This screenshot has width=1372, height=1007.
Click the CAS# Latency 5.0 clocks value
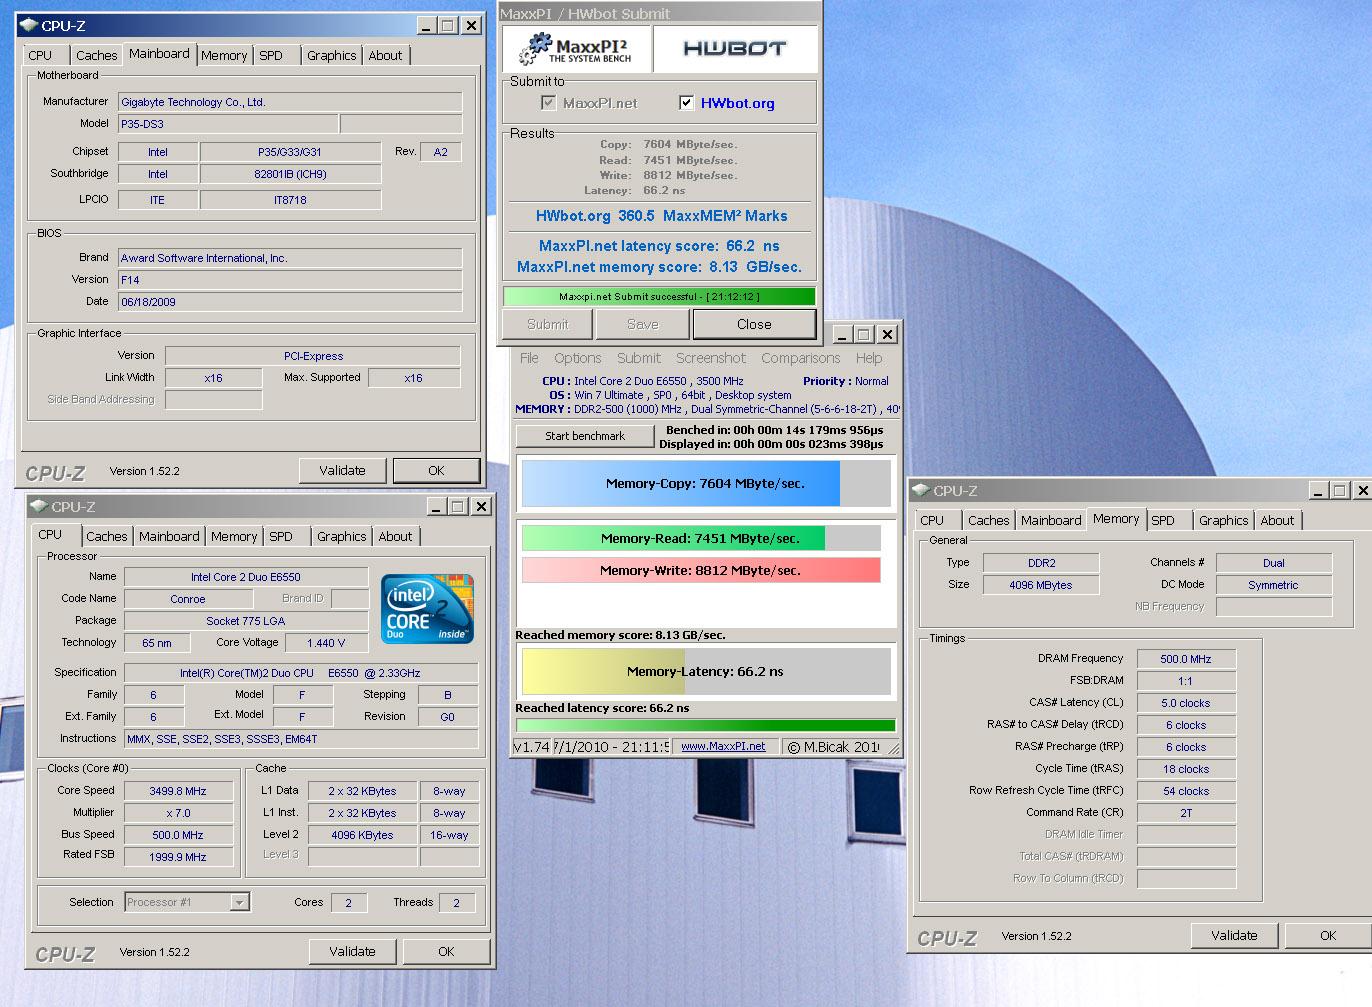1186,703
